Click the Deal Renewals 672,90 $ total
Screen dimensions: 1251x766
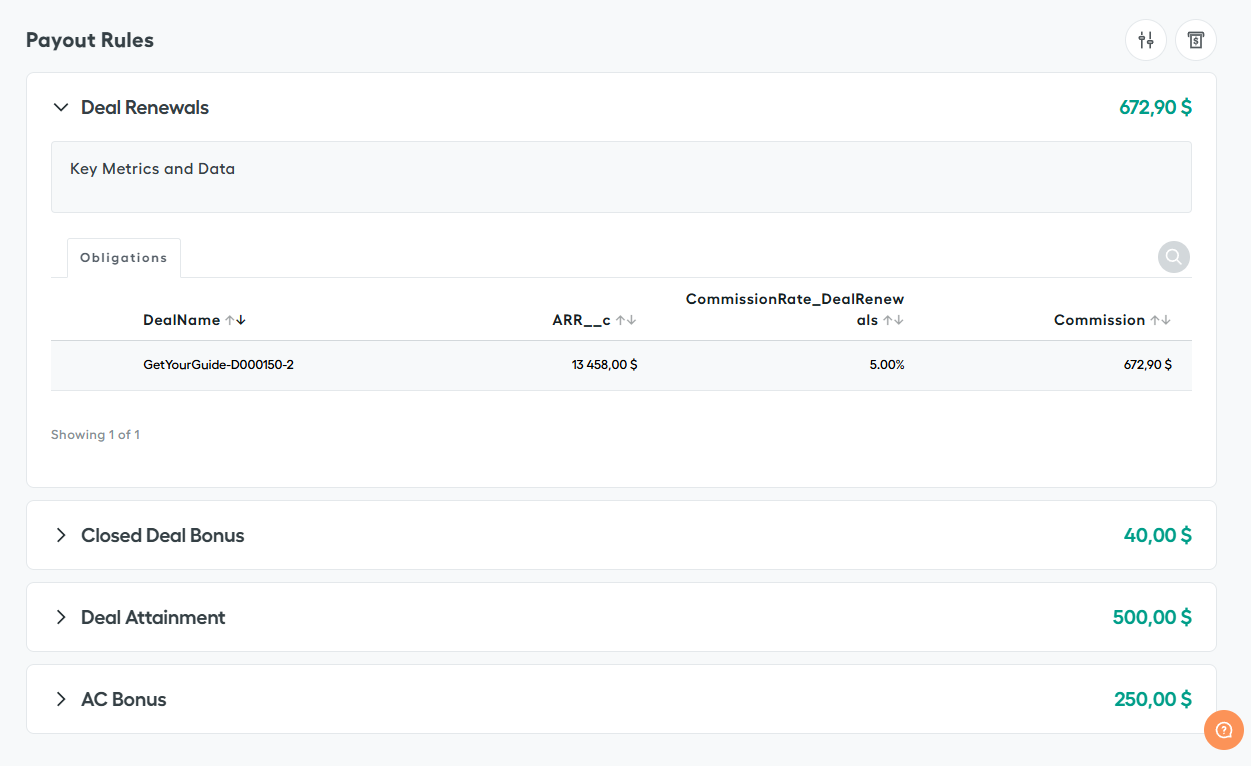tap(1155, 107)
